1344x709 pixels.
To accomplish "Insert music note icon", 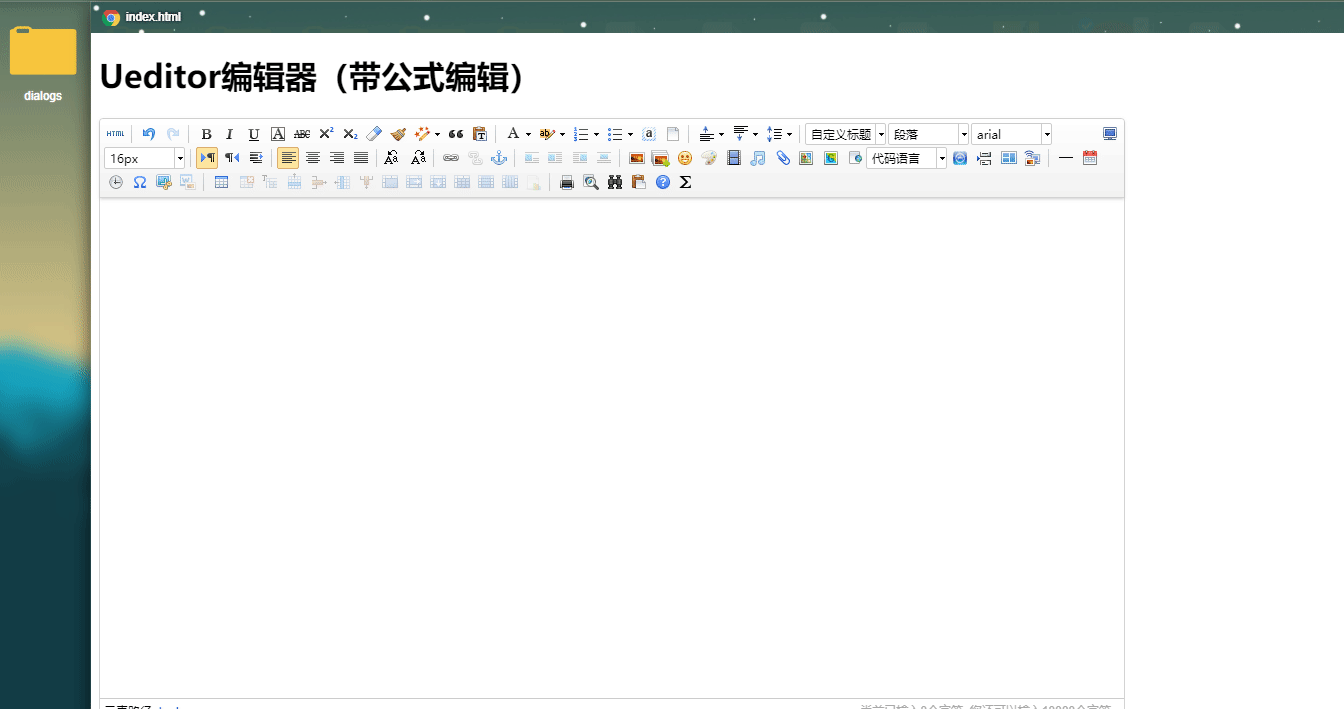I will click(x=758, y=158).
